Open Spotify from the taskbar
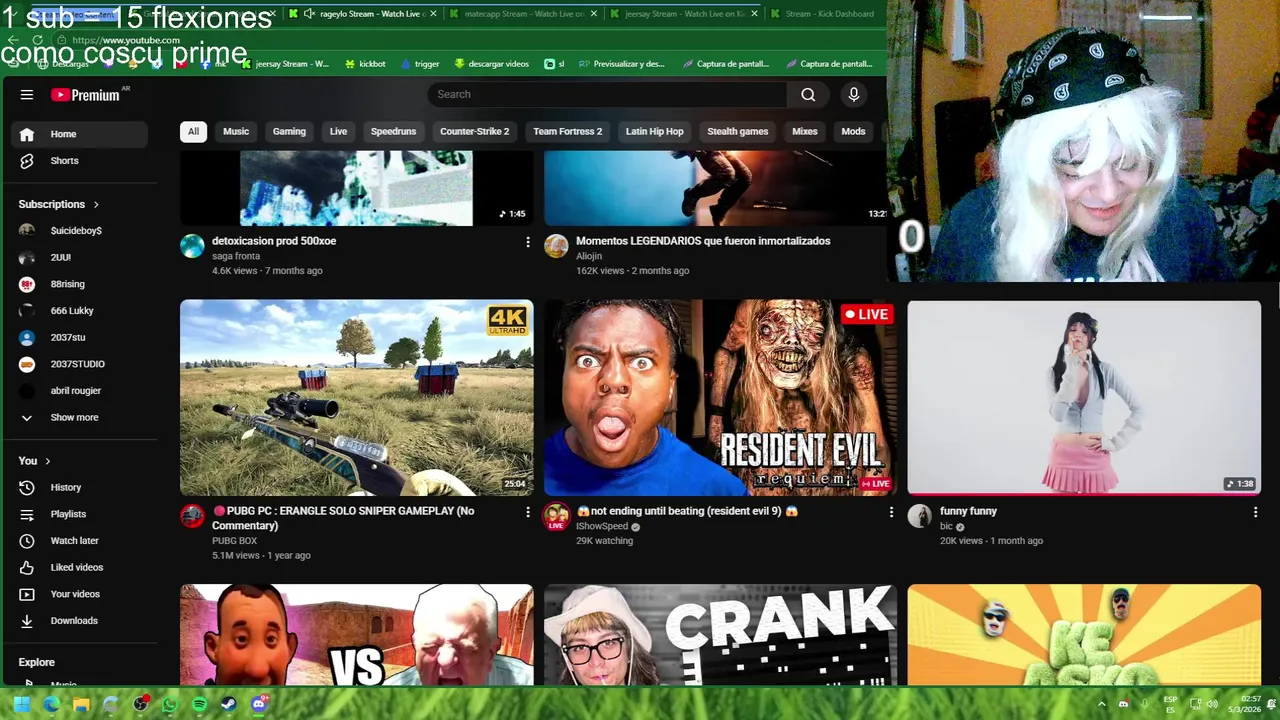 point(199,704)
